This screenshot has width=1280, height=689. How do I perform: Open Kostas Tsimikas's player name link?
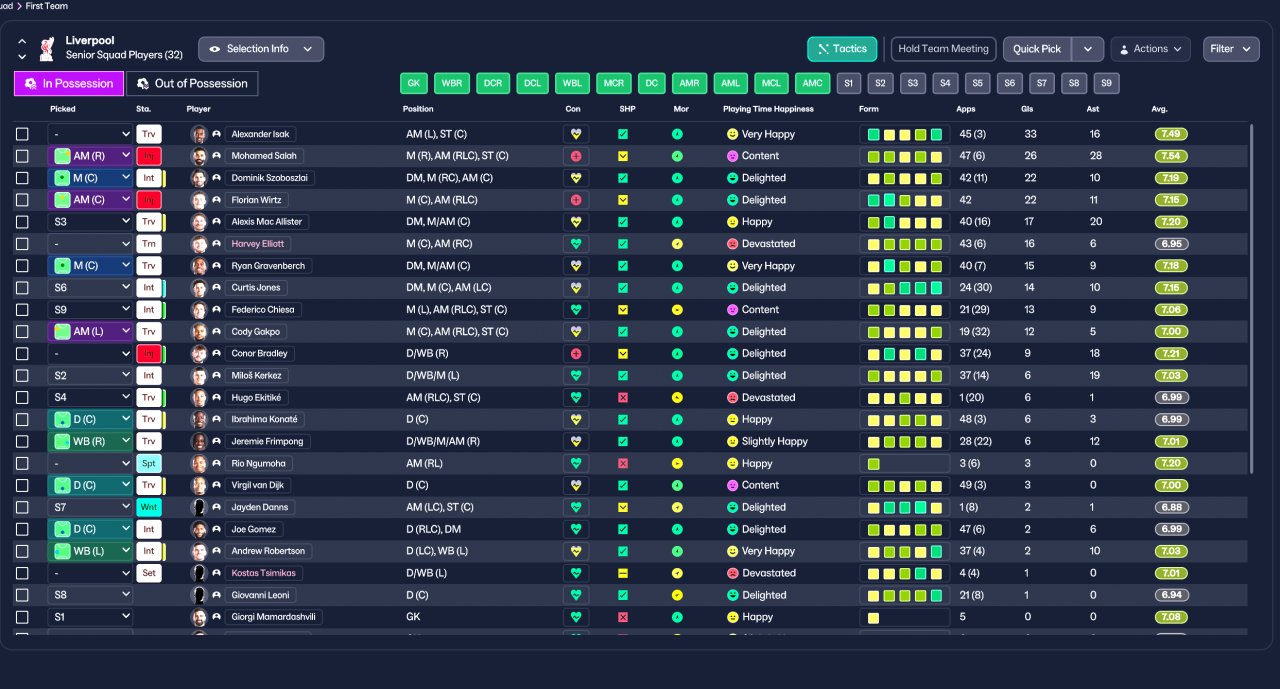264,574
